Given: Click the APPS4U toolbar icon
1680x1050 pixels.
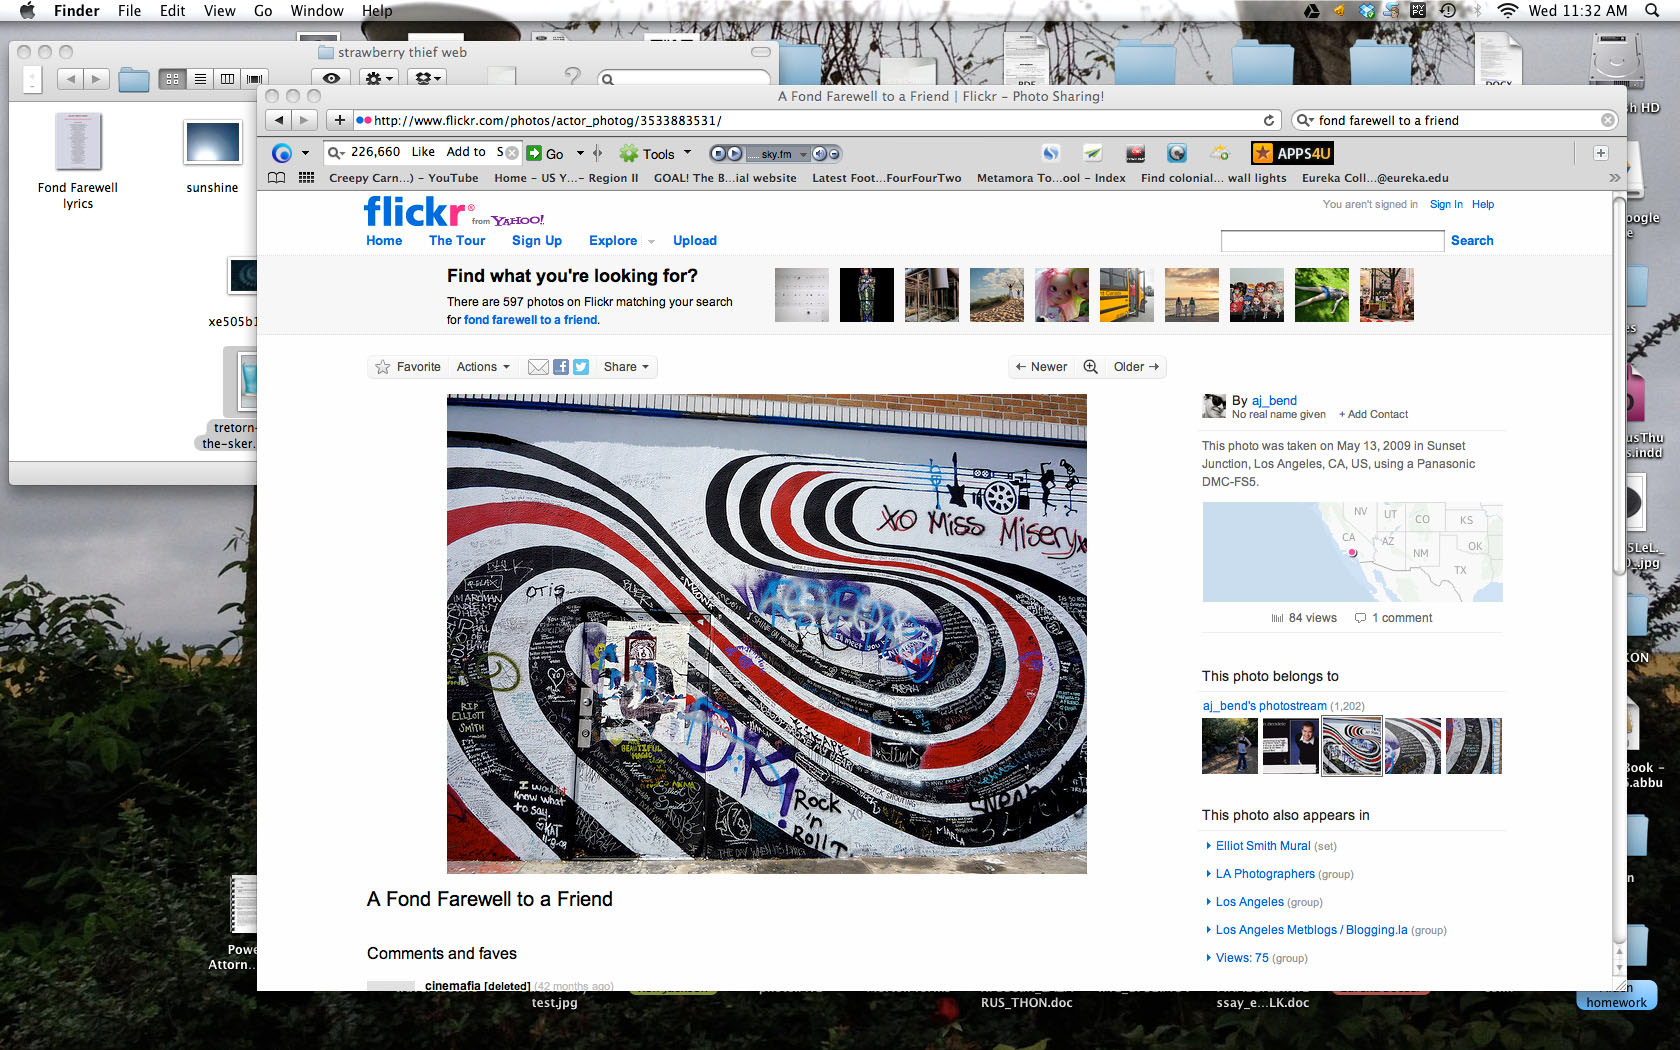Looking at the screenshot, I should click(x=1292, y=153).
